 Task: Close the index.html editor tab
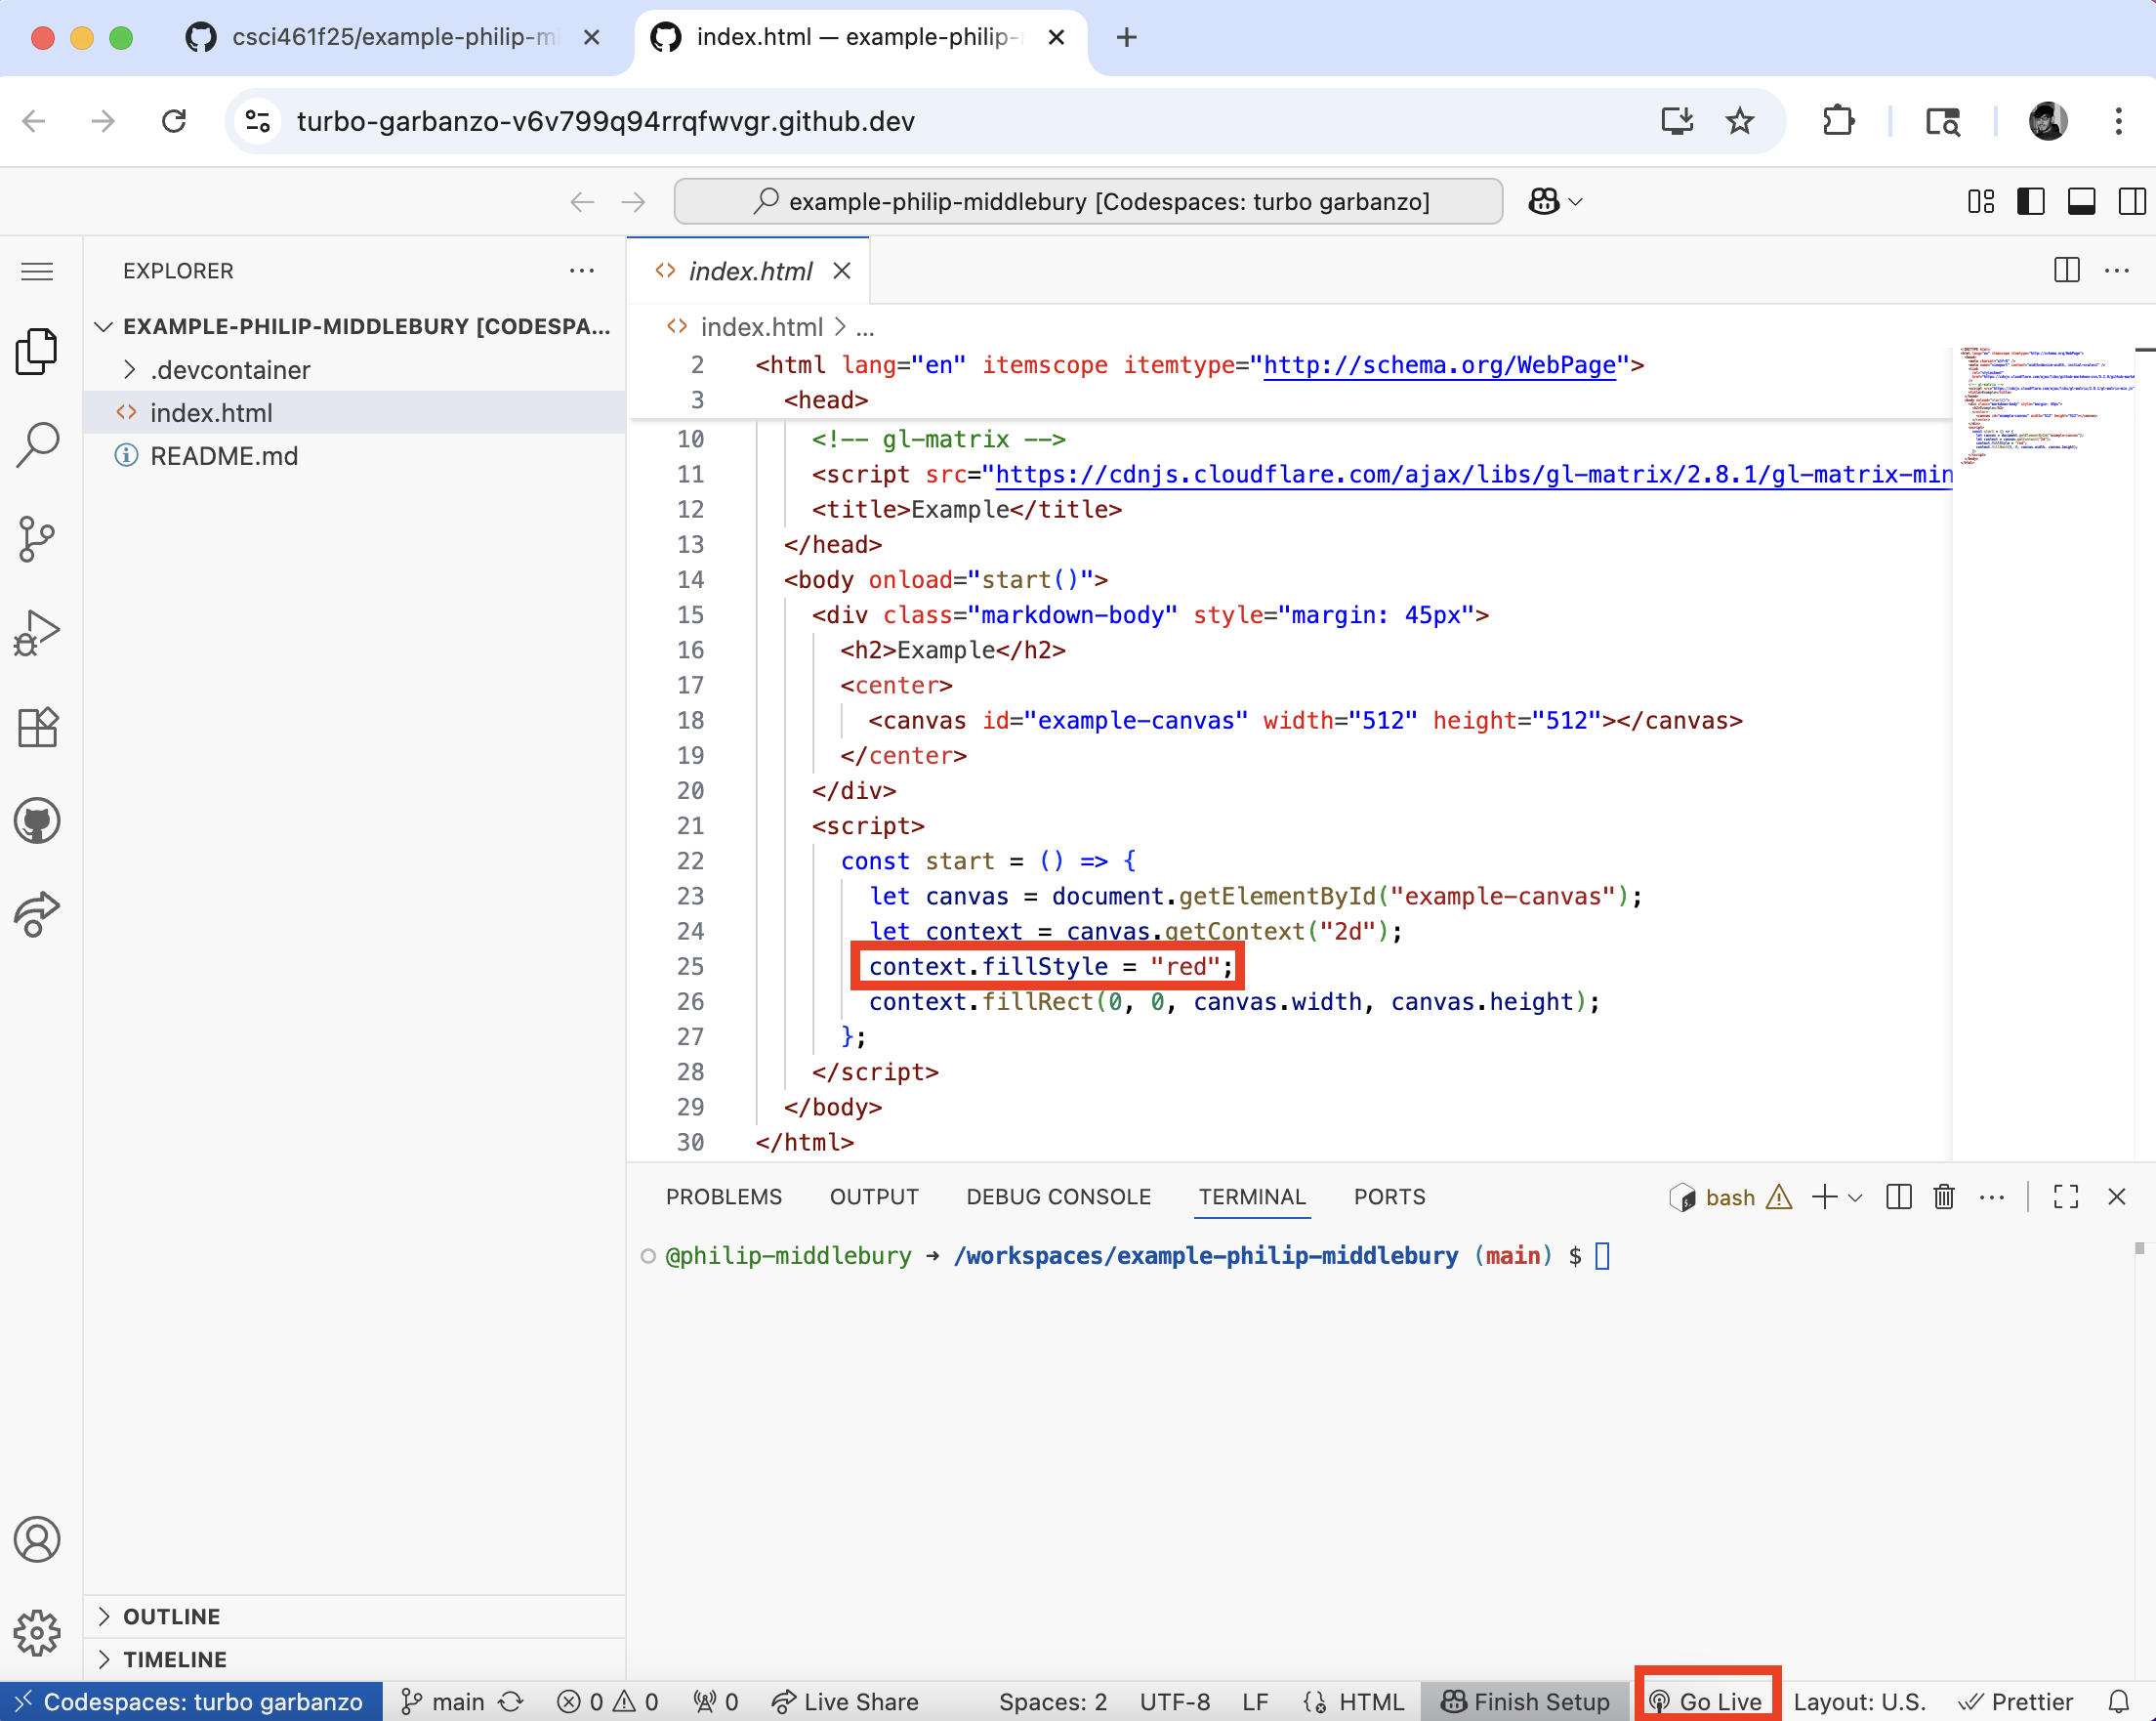(x=842, y=270)
